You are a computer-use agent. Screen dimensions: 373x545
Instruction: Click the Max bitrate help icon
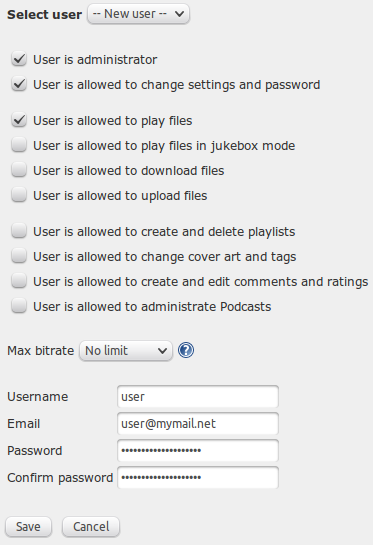coord(186,350)
